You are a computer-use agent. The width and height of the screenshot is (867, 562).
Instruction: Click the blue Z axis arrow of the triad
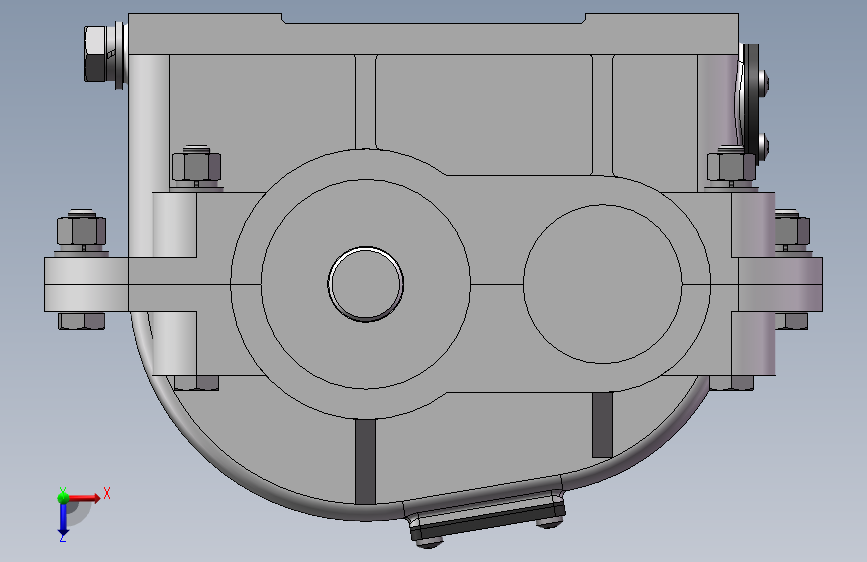point(63,520)
